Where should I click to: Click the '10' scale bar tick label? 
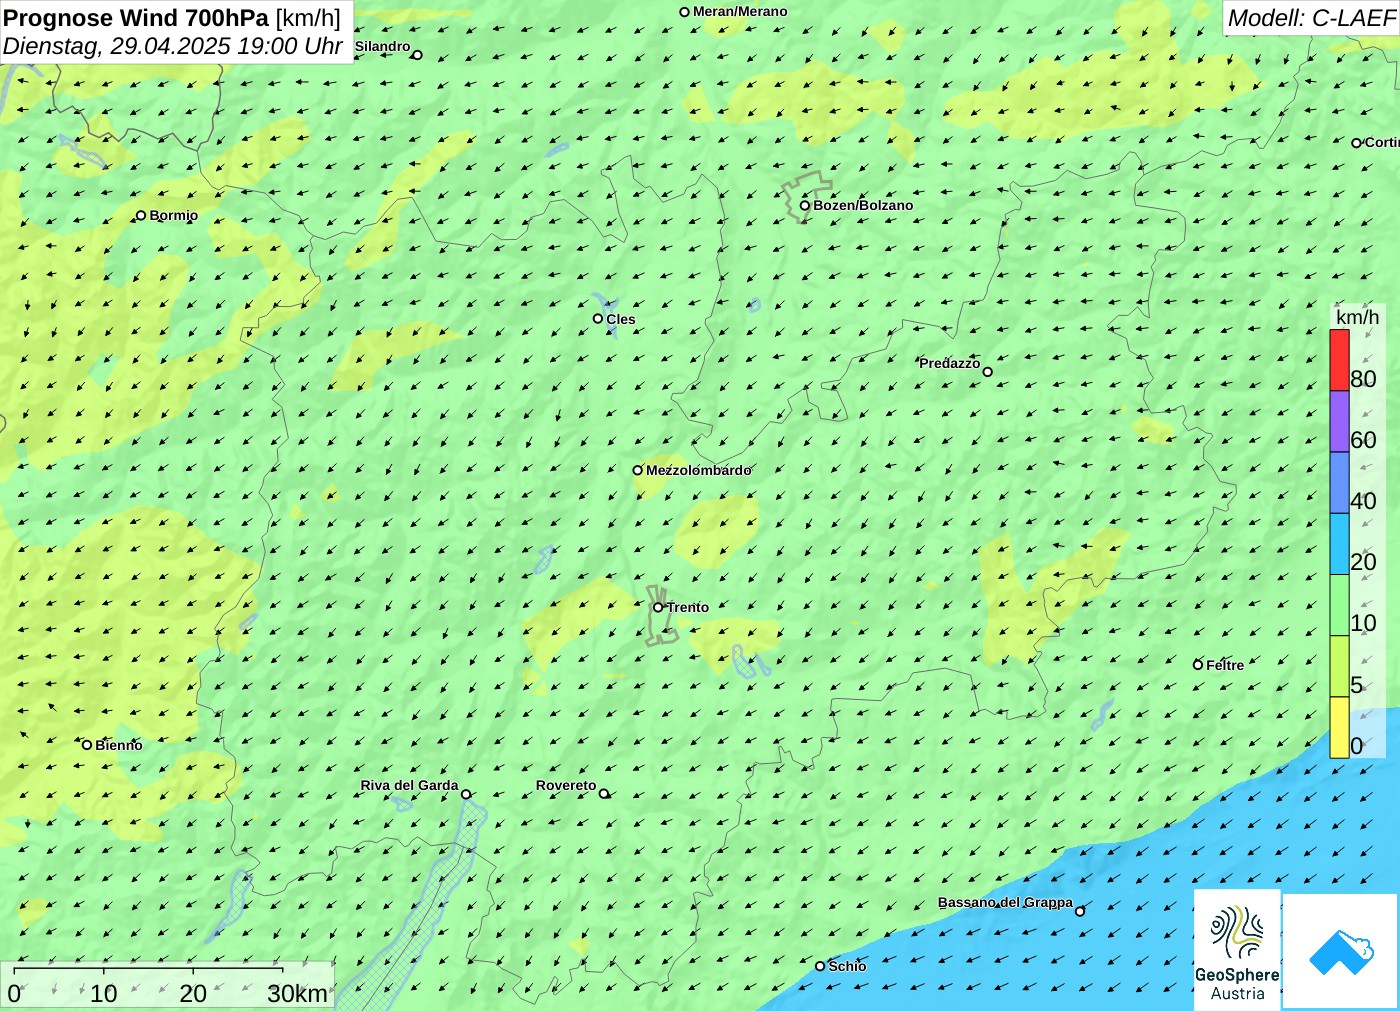[103, 994]
